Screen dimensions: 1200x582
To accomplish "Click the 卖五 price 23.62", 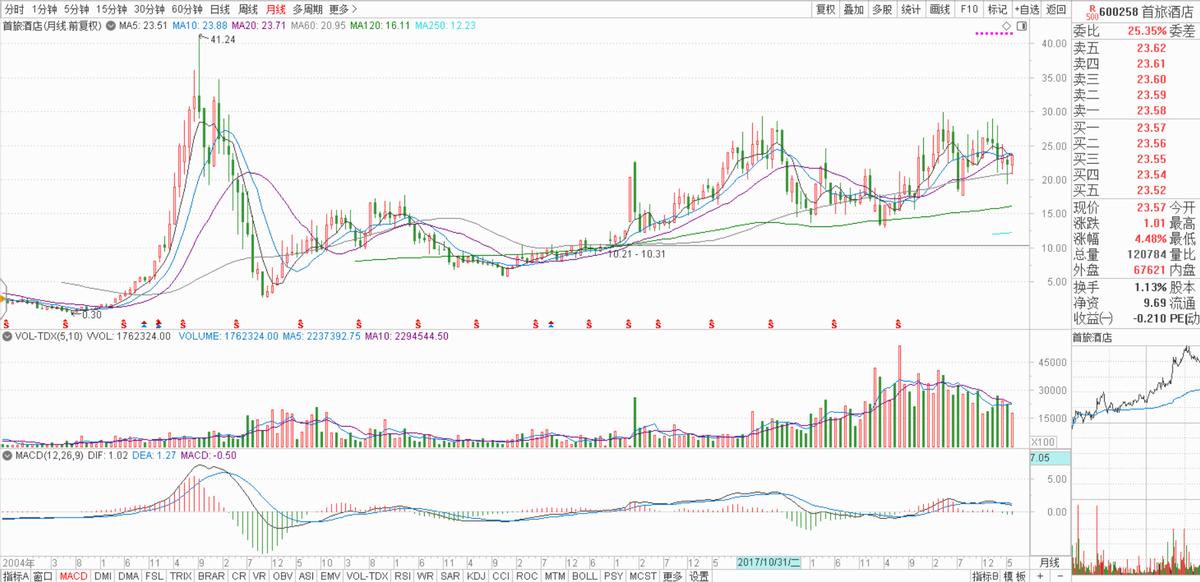I will (x=1153, y=48).
